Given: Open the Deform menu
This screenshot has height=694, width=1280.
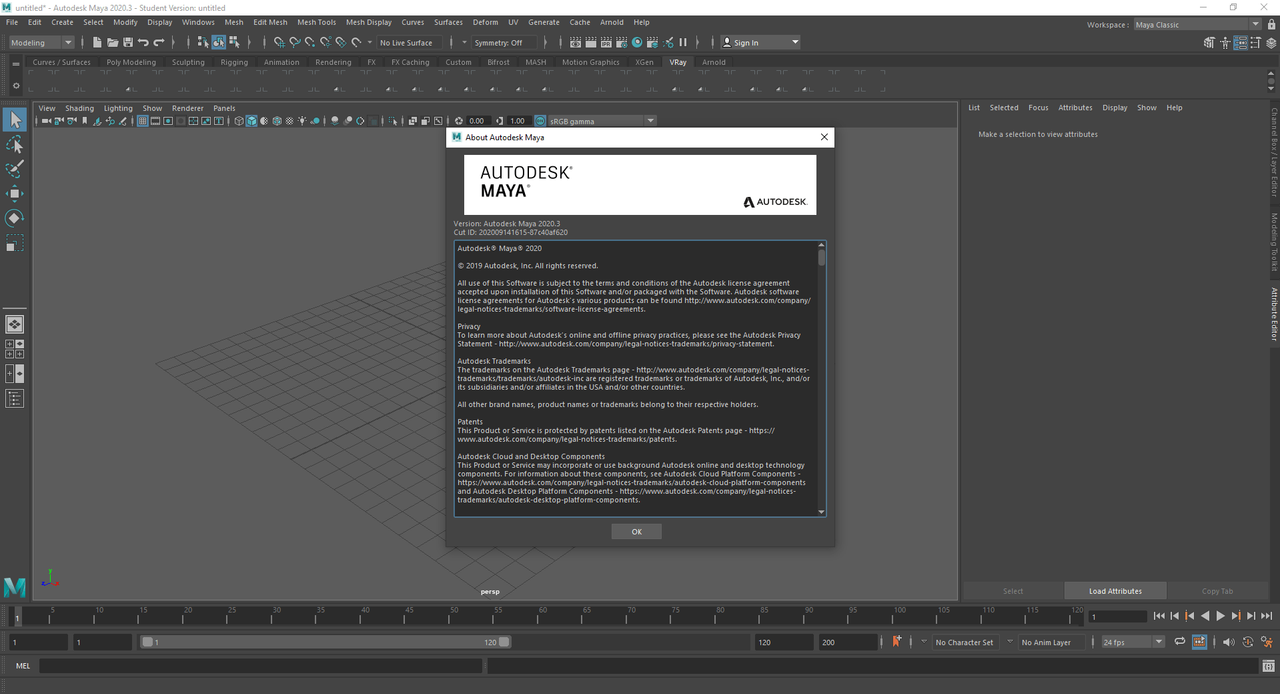Looking at the screenshot, I should pyautogui.click(x=485, y=22).
